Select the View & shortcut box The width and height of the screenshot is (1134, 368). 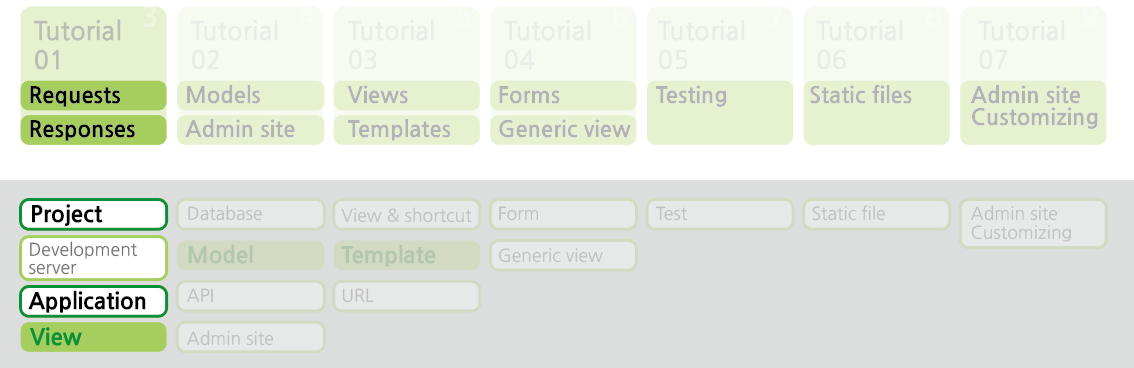407,215
